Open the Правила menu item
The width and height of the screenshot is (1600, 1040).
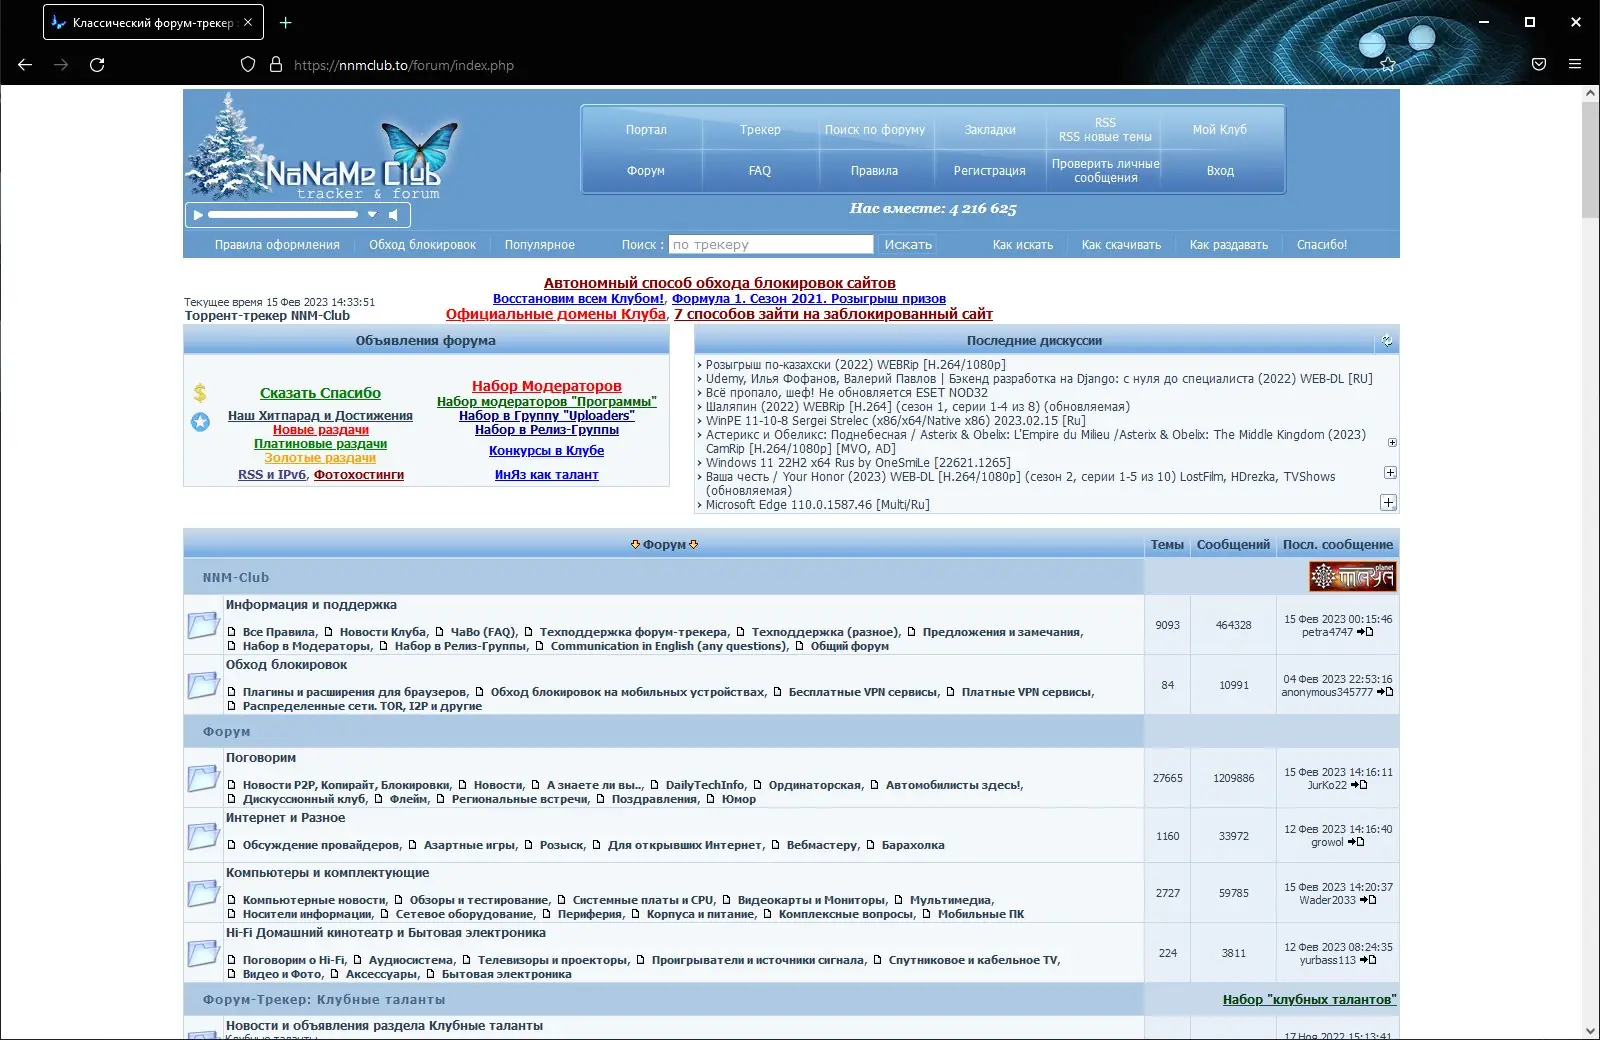(x=875, y=171)
